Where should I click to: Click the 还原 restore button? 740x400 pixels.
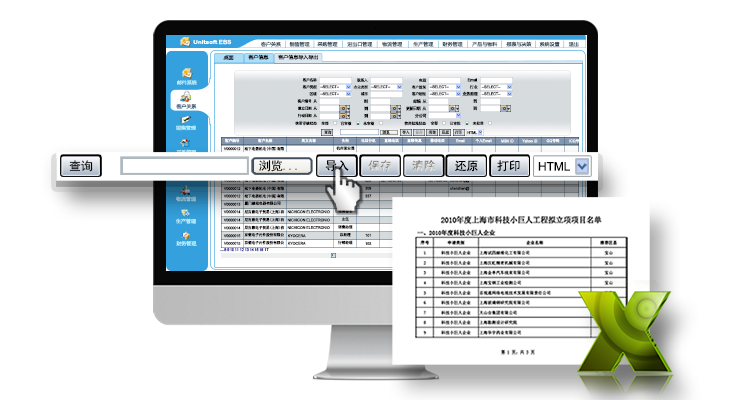coord(462,166)
